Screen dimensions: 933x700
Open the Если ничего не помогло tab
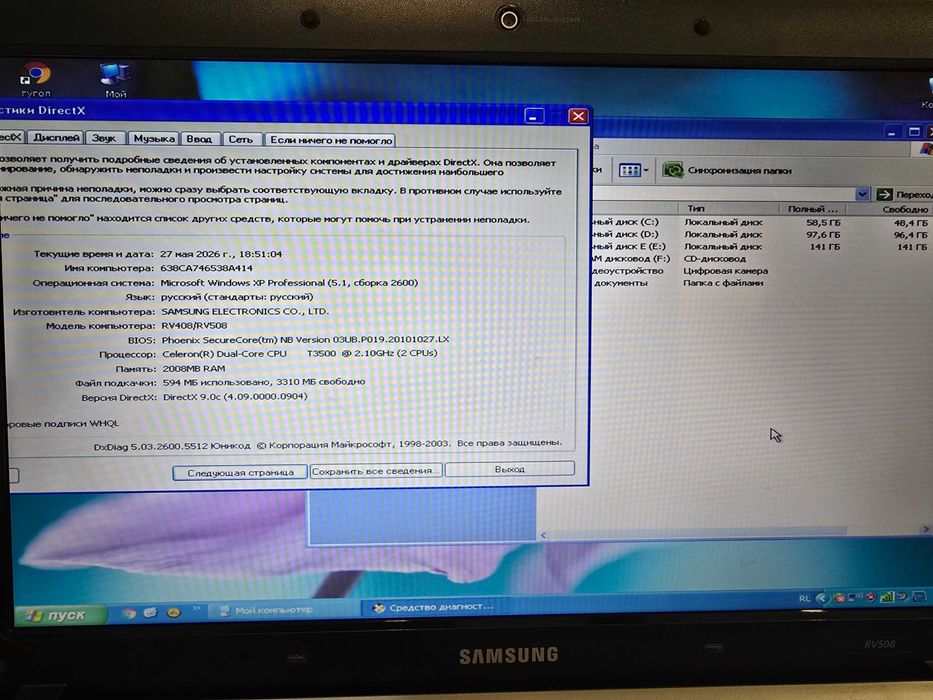[x=330, y=140]
